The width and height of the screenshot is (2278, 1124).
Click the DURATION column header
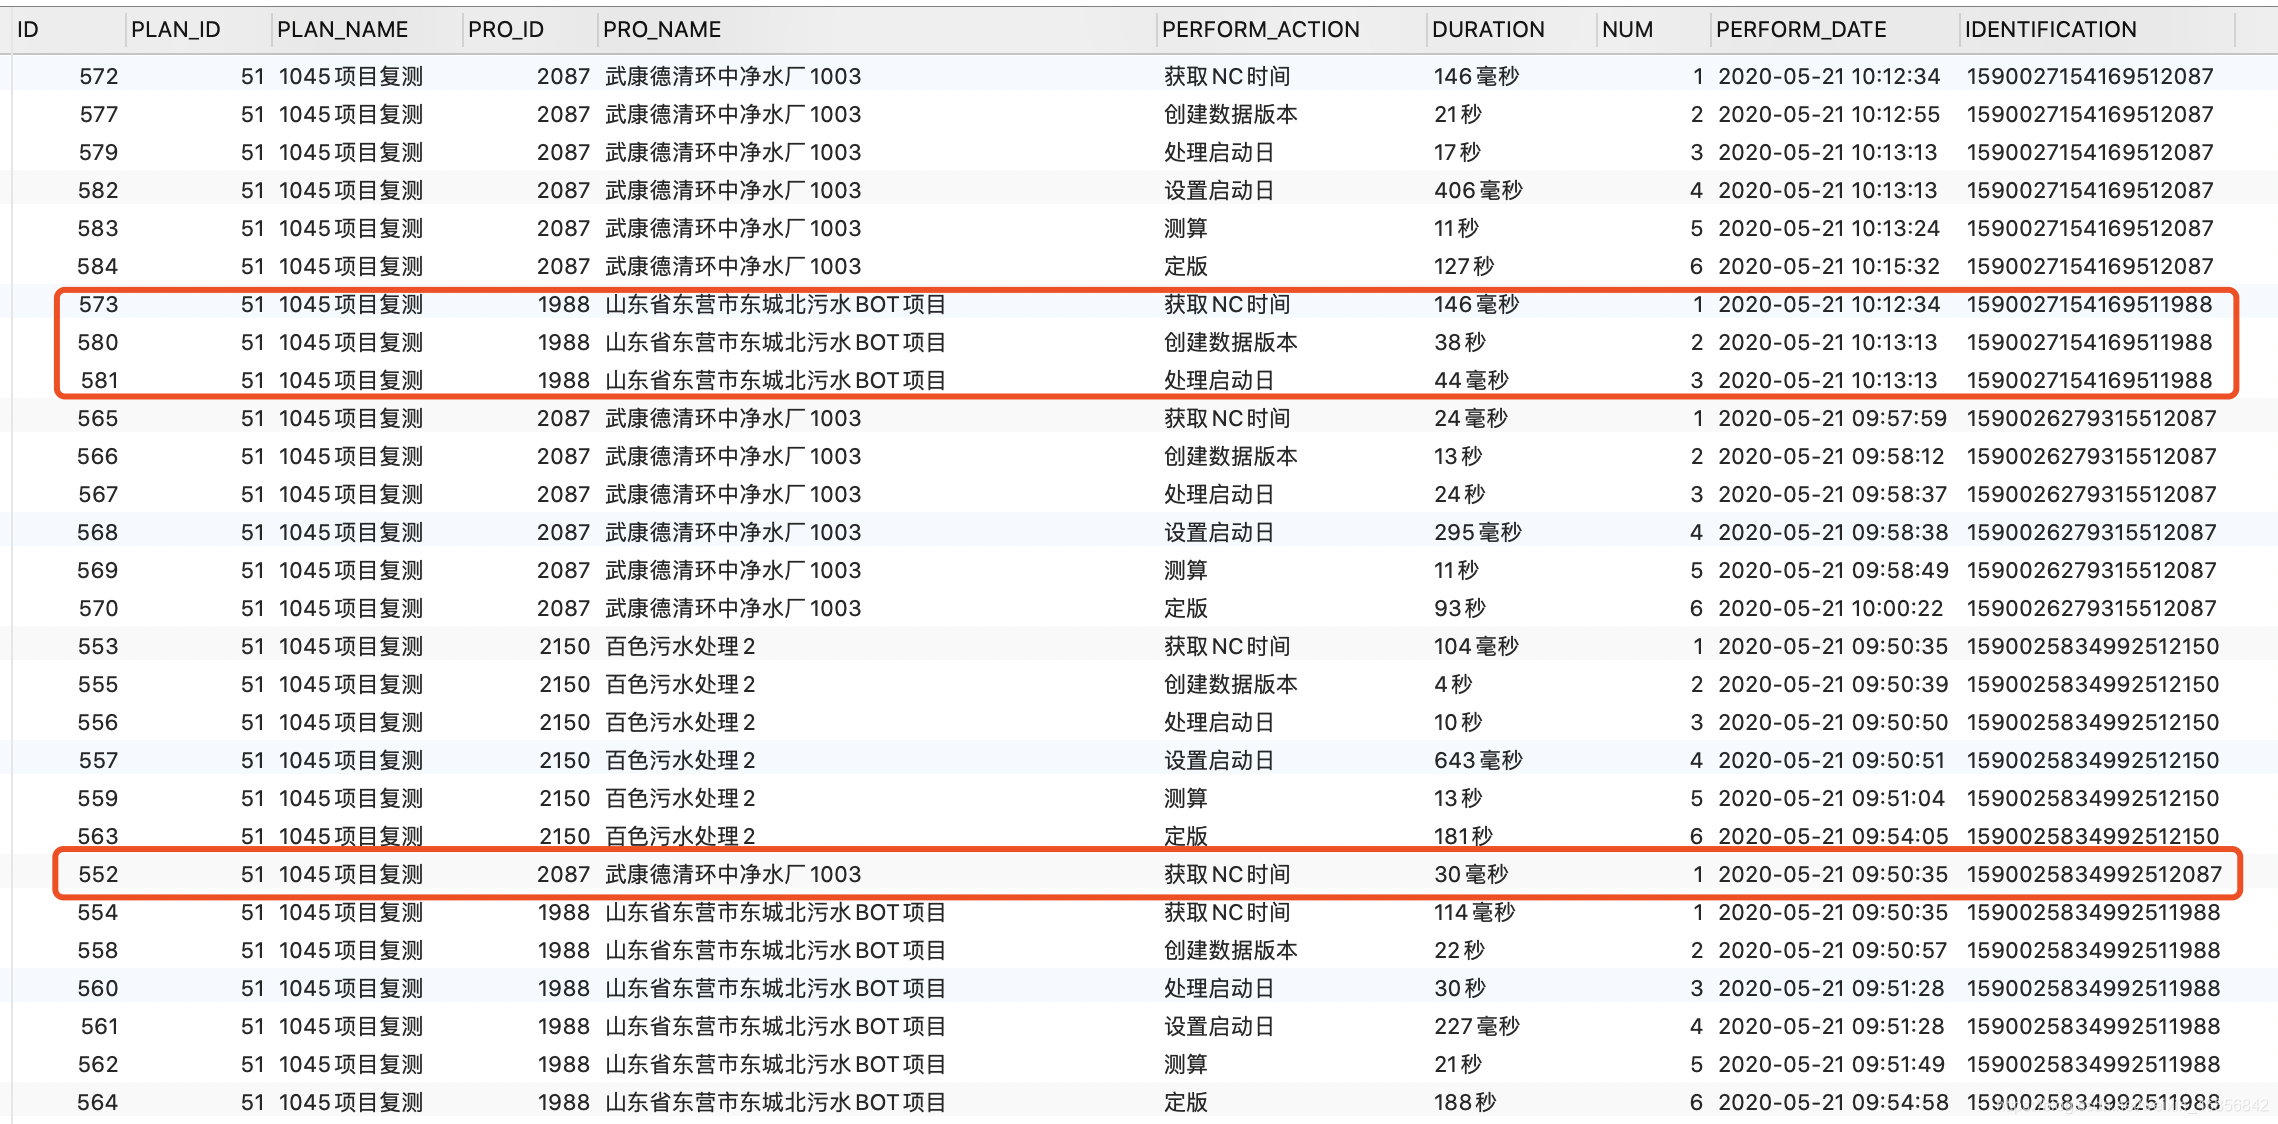[x=1487, y=30]
